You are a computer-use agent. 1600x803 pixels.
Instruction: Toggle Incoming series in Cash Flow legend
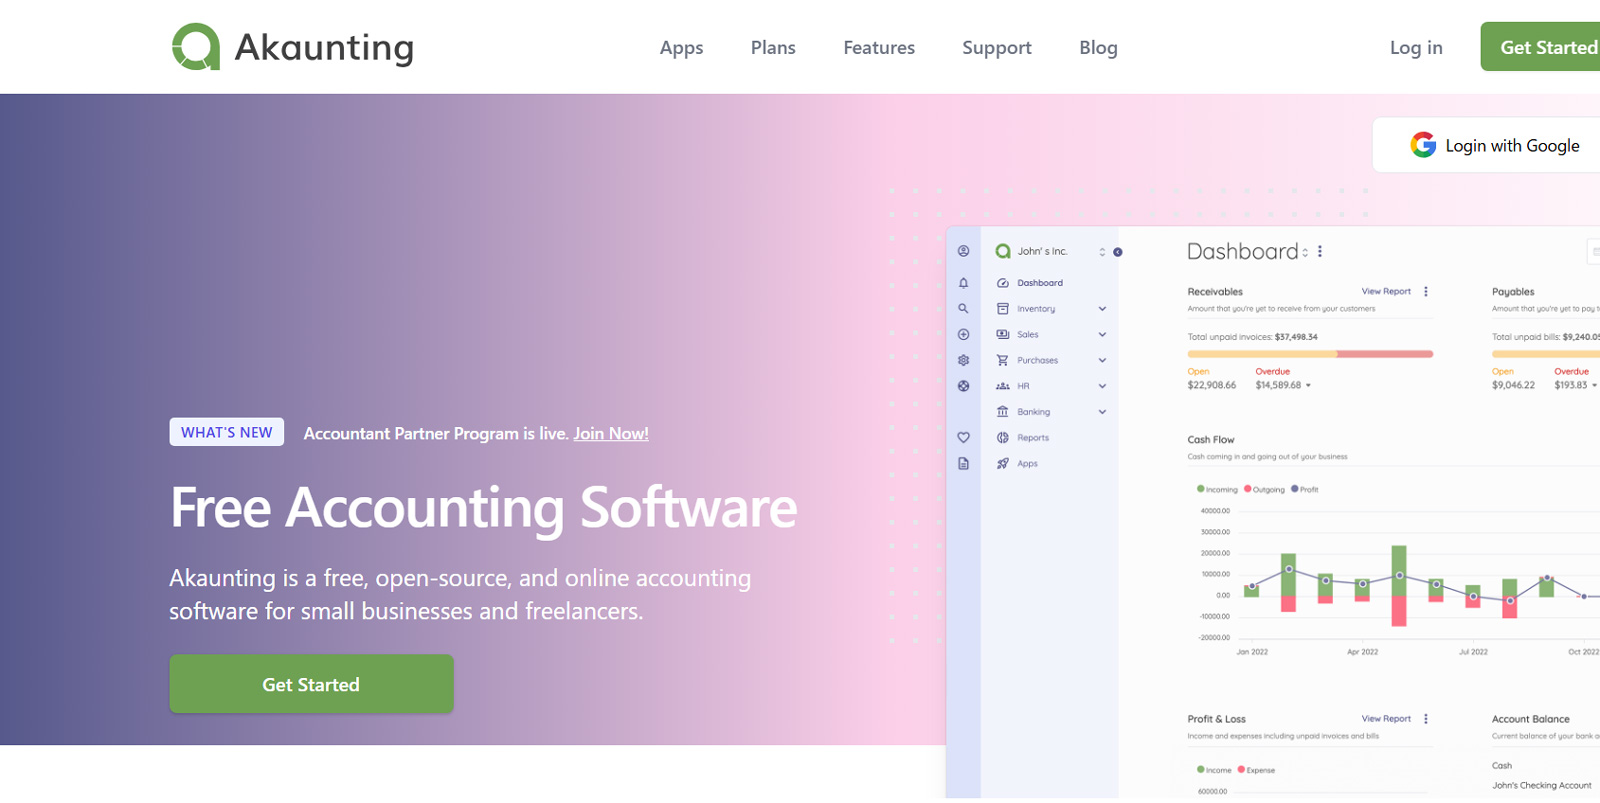pyautogui.click(x=1217, y=490)
